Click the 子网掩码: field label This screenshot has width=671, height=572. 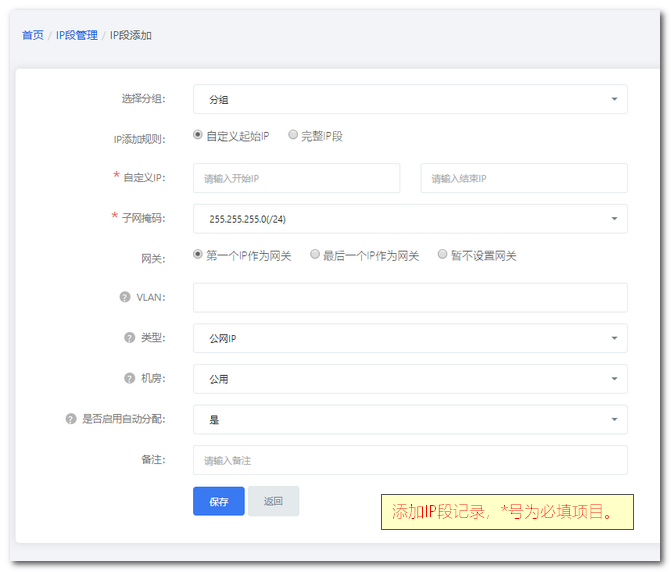(x=144, y=218)
